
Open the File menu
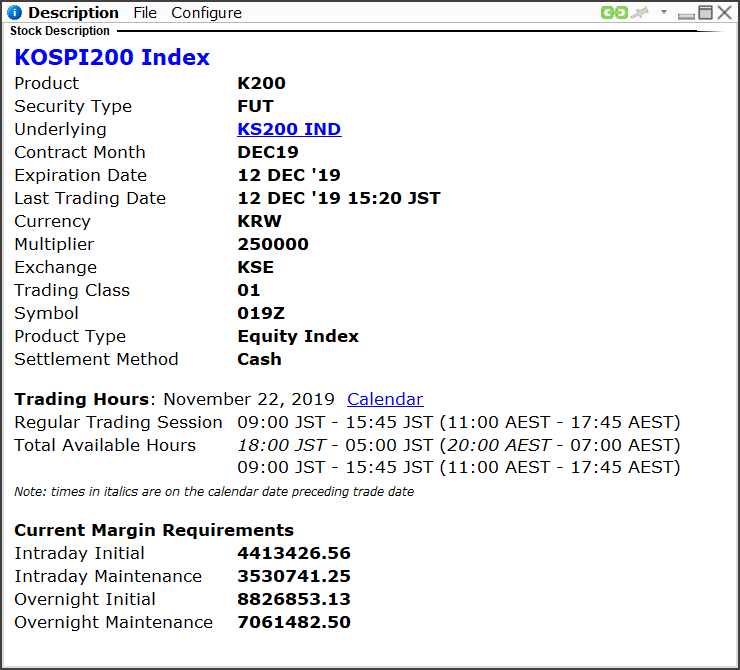[145, 13]
